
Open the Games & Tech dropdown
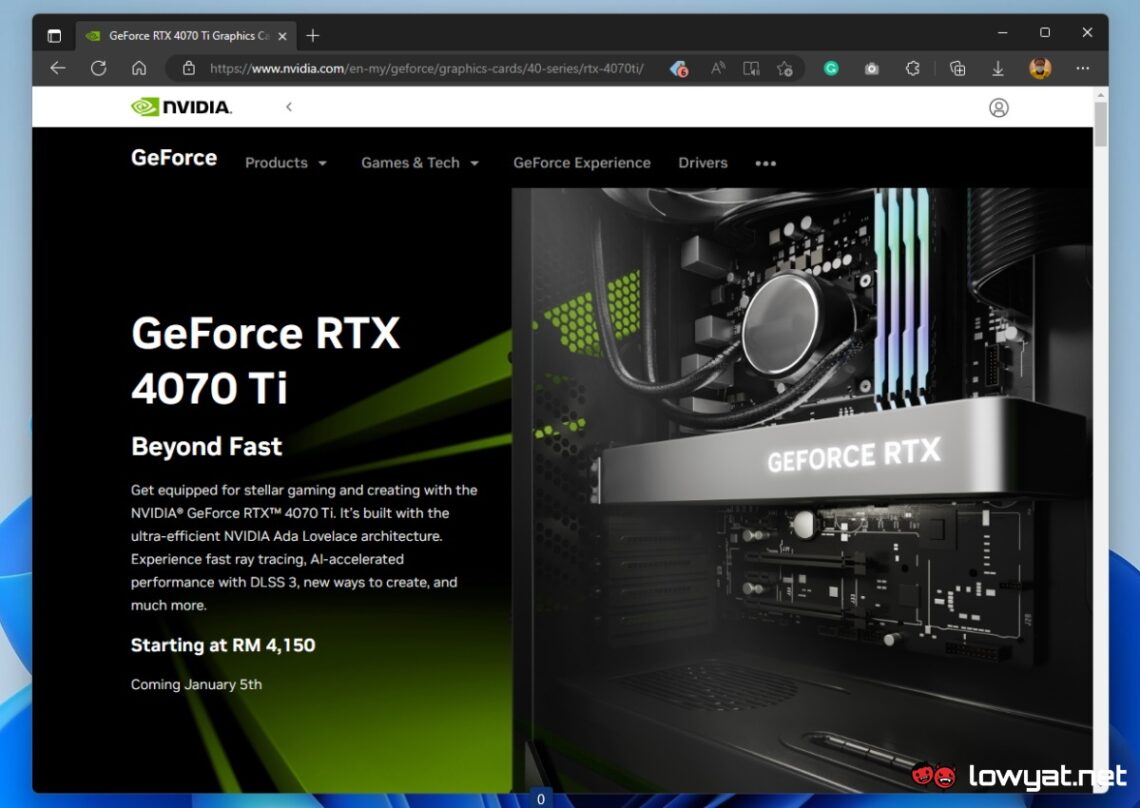[419, 162]
